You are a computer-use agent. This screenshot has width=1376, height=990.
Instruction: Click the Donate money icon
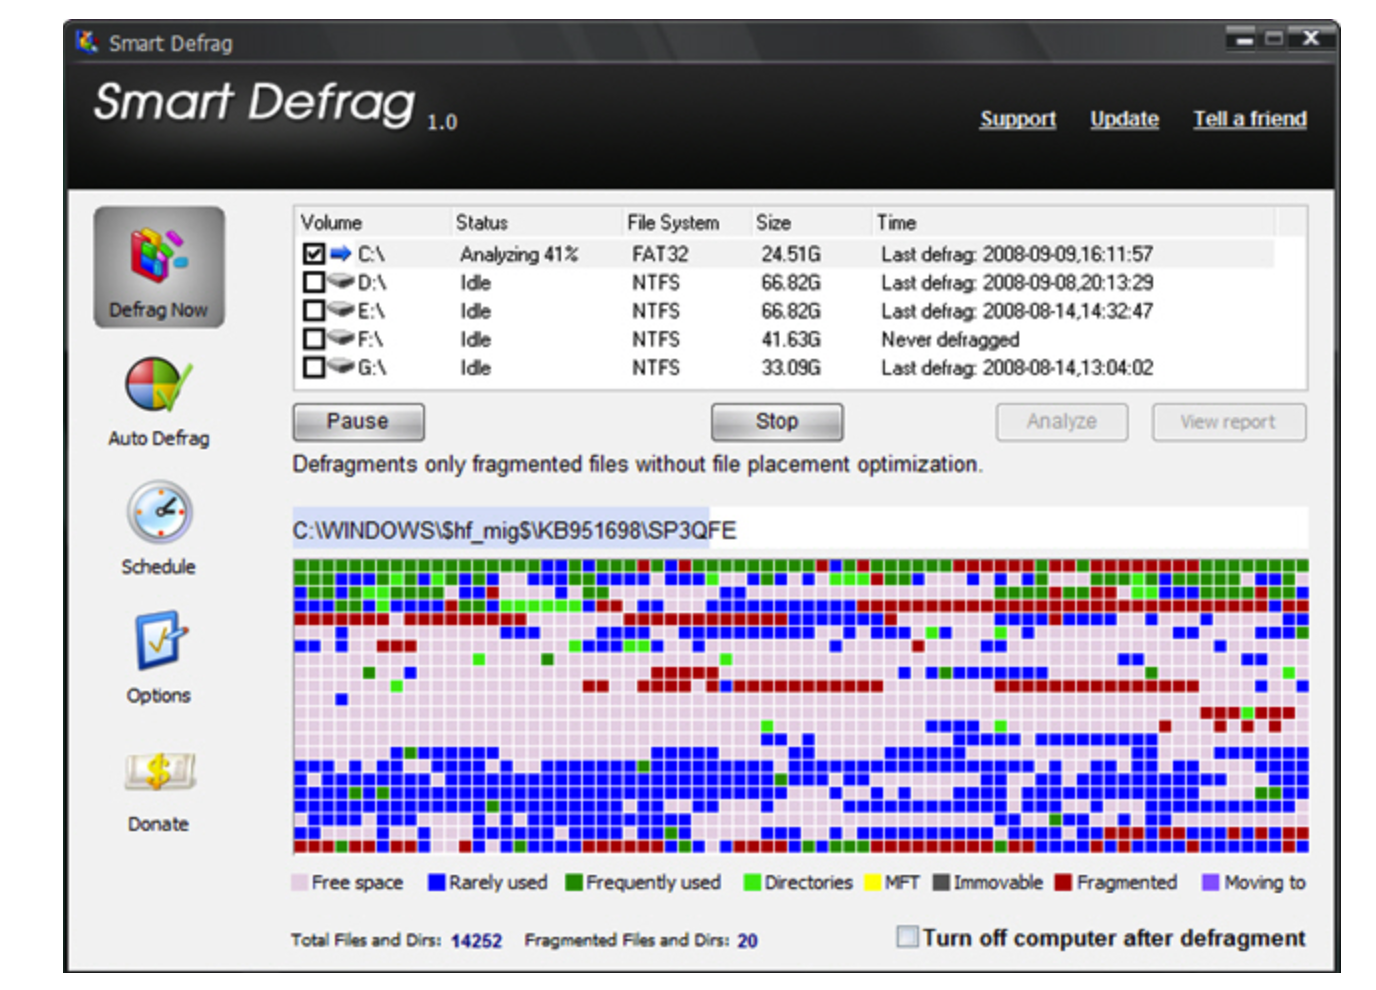(x=159, y=771)
